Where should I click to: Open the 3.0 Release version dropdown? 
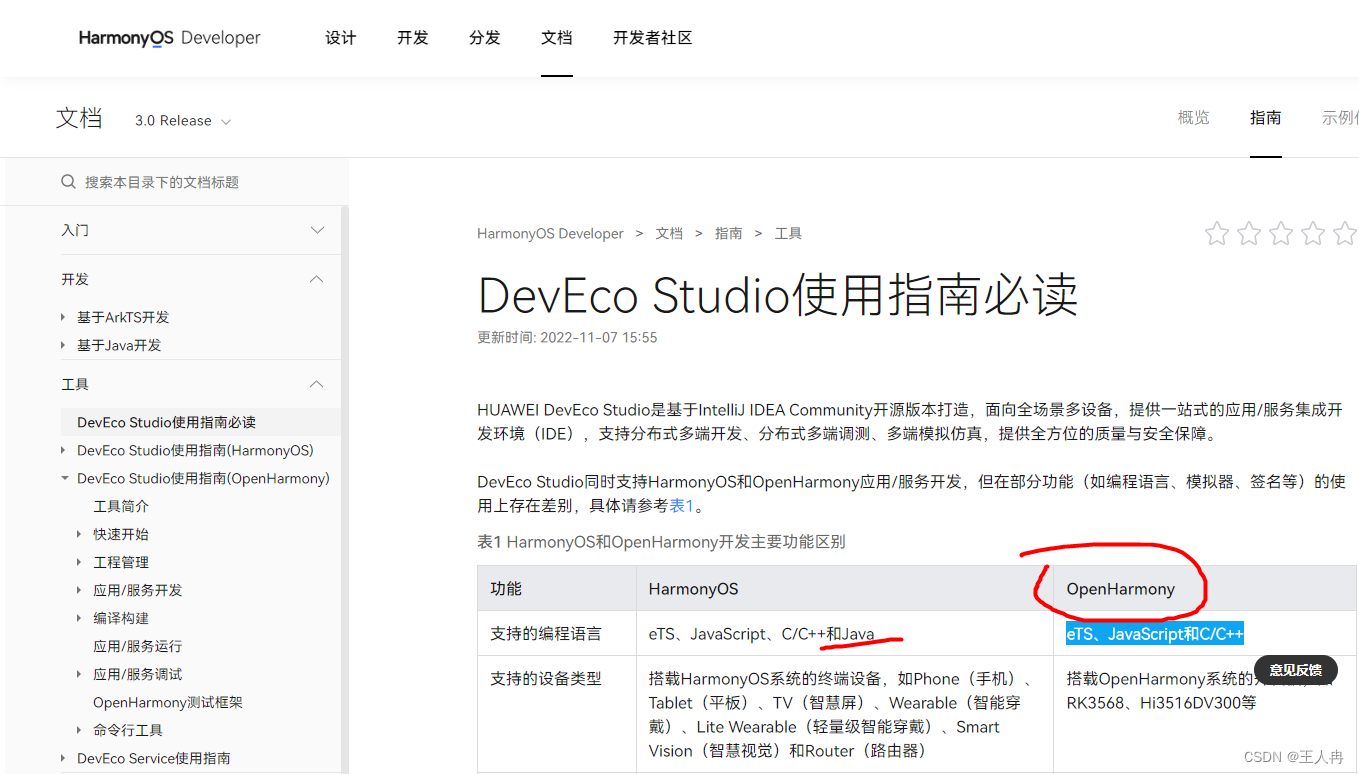click(x=183, y=121)
